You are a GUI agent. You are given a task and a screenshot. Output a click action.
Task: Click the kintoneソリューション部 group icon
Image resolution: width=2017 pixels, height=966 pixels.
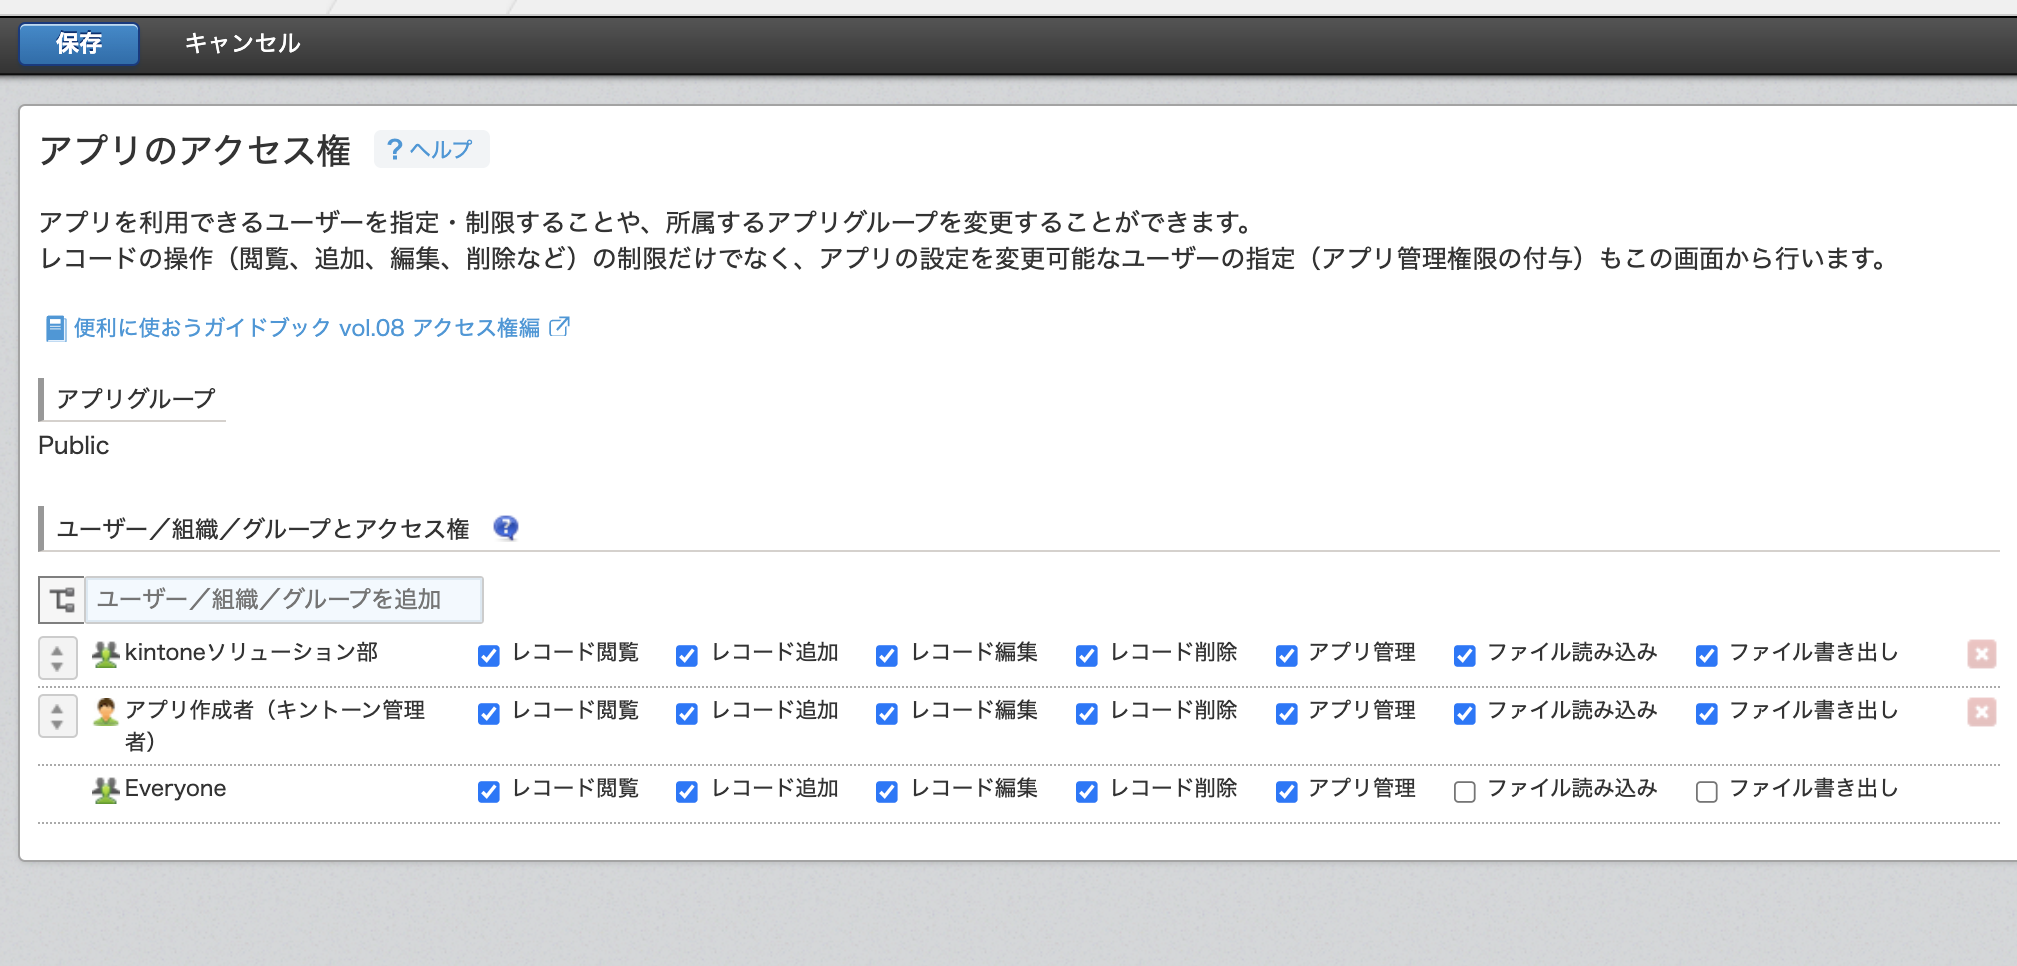pyautogui.click(x=106, y=654)
